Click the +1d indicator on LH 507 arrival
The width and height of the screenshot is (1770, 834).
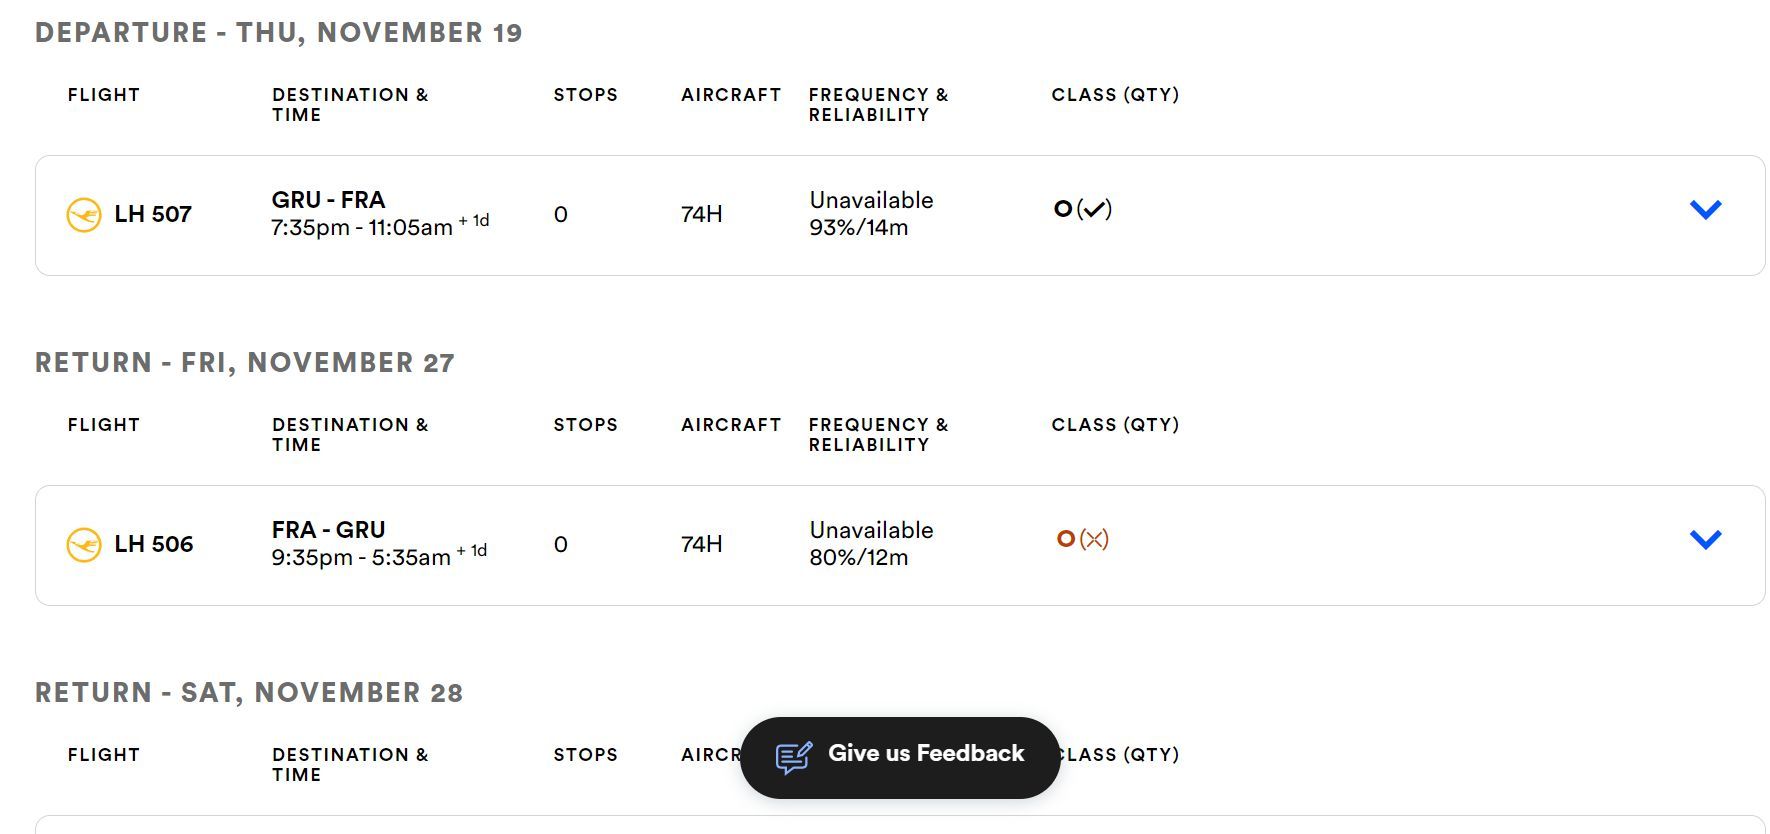click(x=474, y=221)
